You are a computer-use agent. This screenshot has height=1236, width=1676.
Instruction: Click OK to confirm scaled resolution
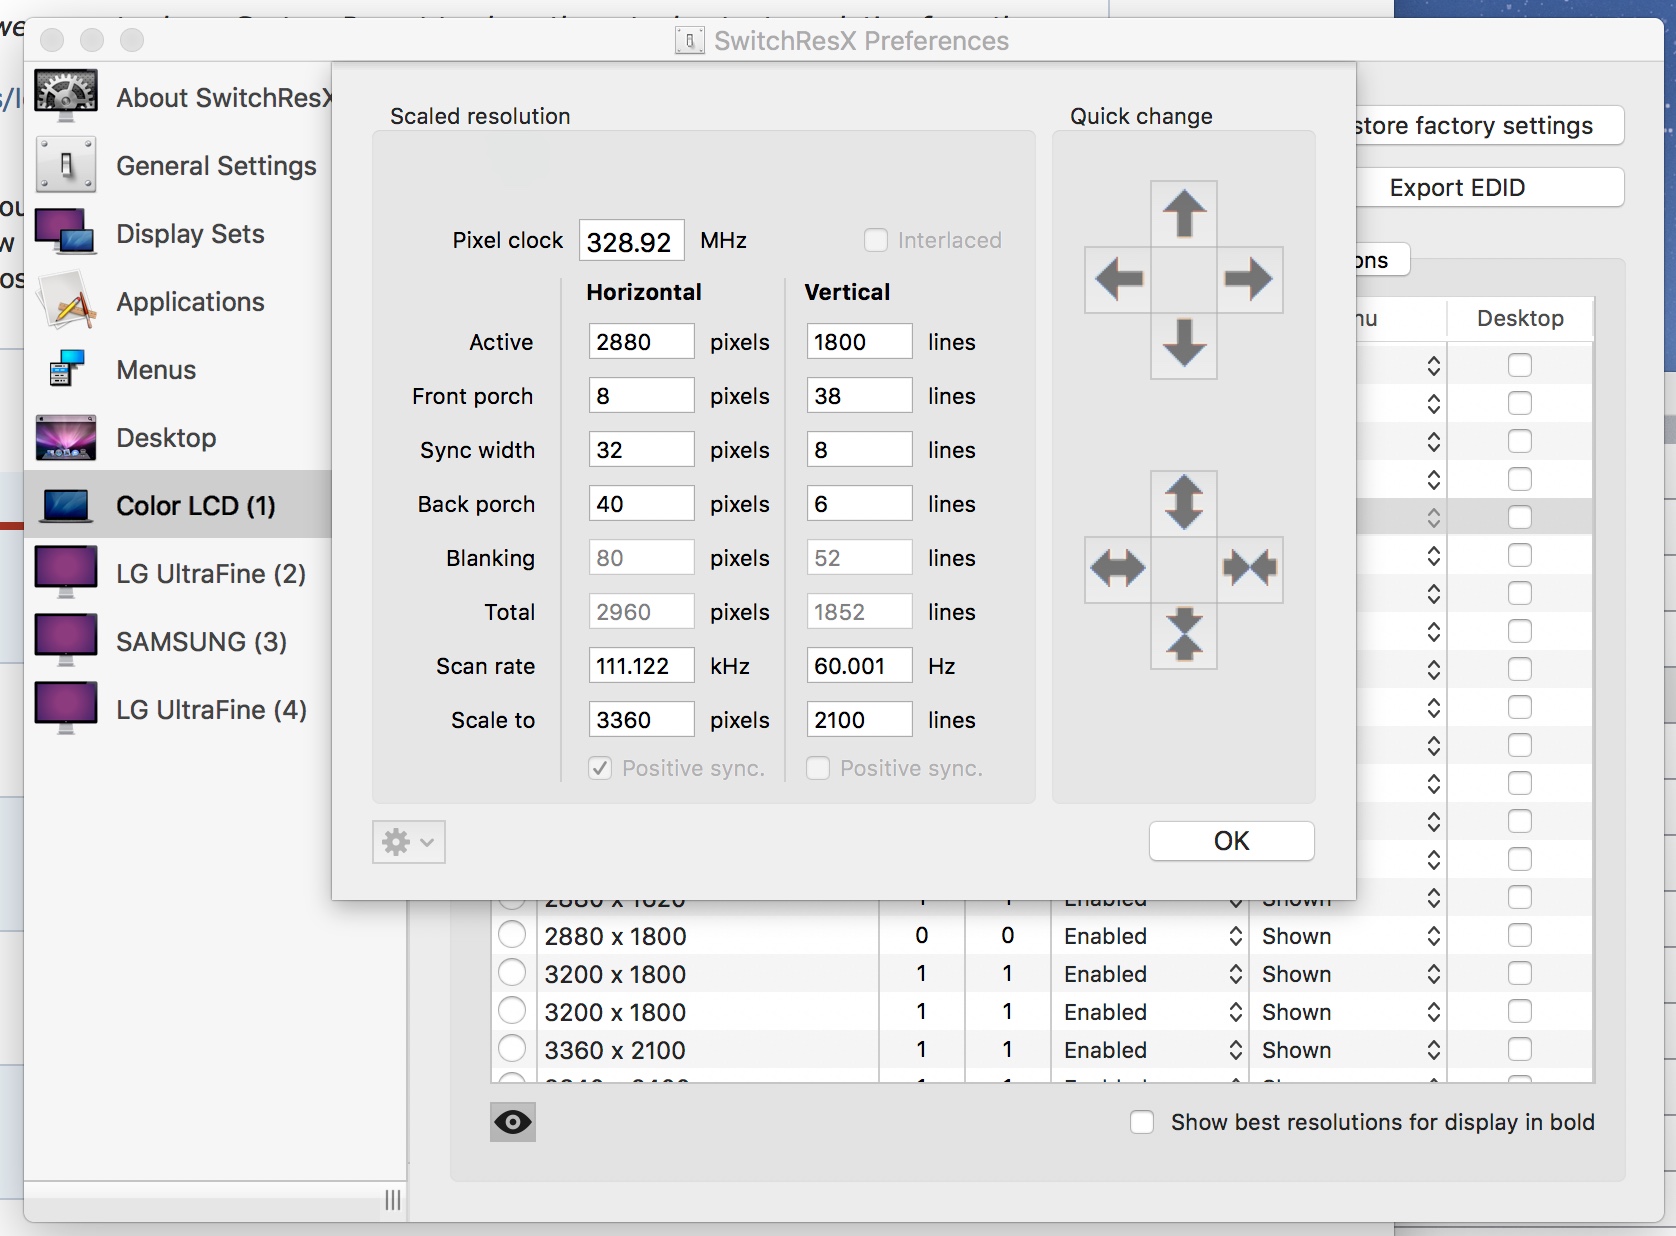click(x=1232, y=841)
